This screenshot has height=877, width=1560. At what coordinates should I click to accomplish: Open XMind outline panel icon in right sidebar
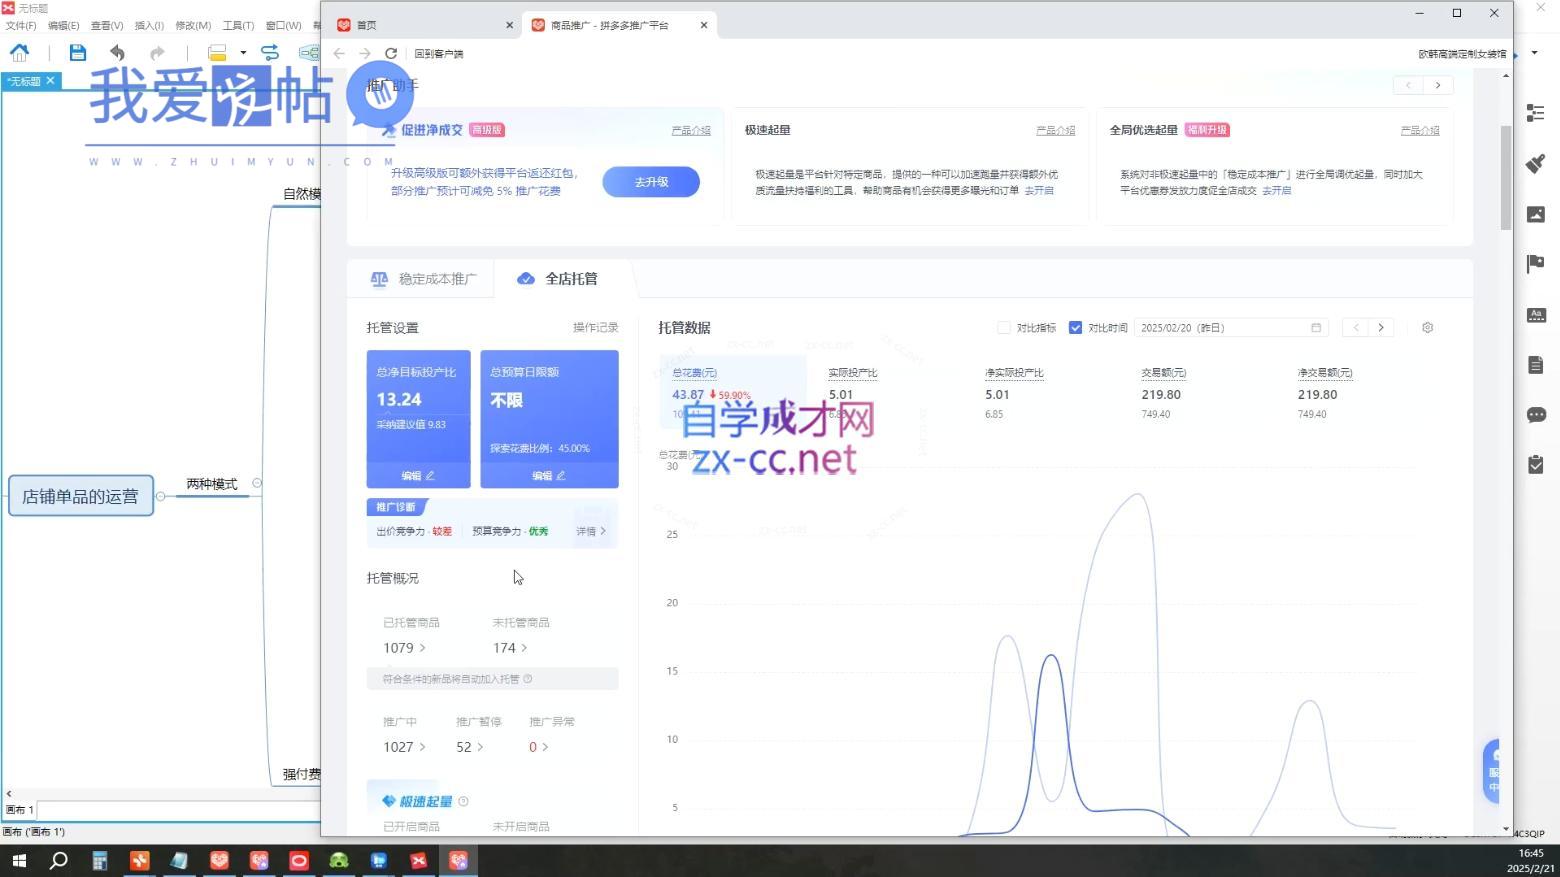point(1536,113)
